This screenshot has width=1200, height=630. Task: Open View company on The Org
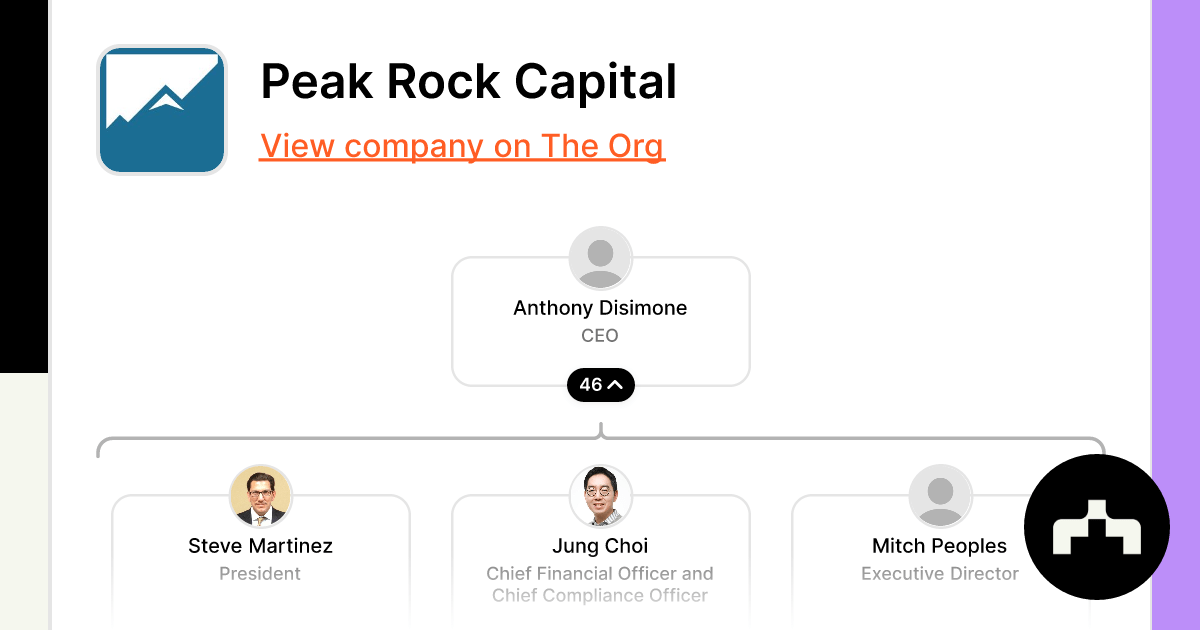pyautogui.click(x=462, y=146)
